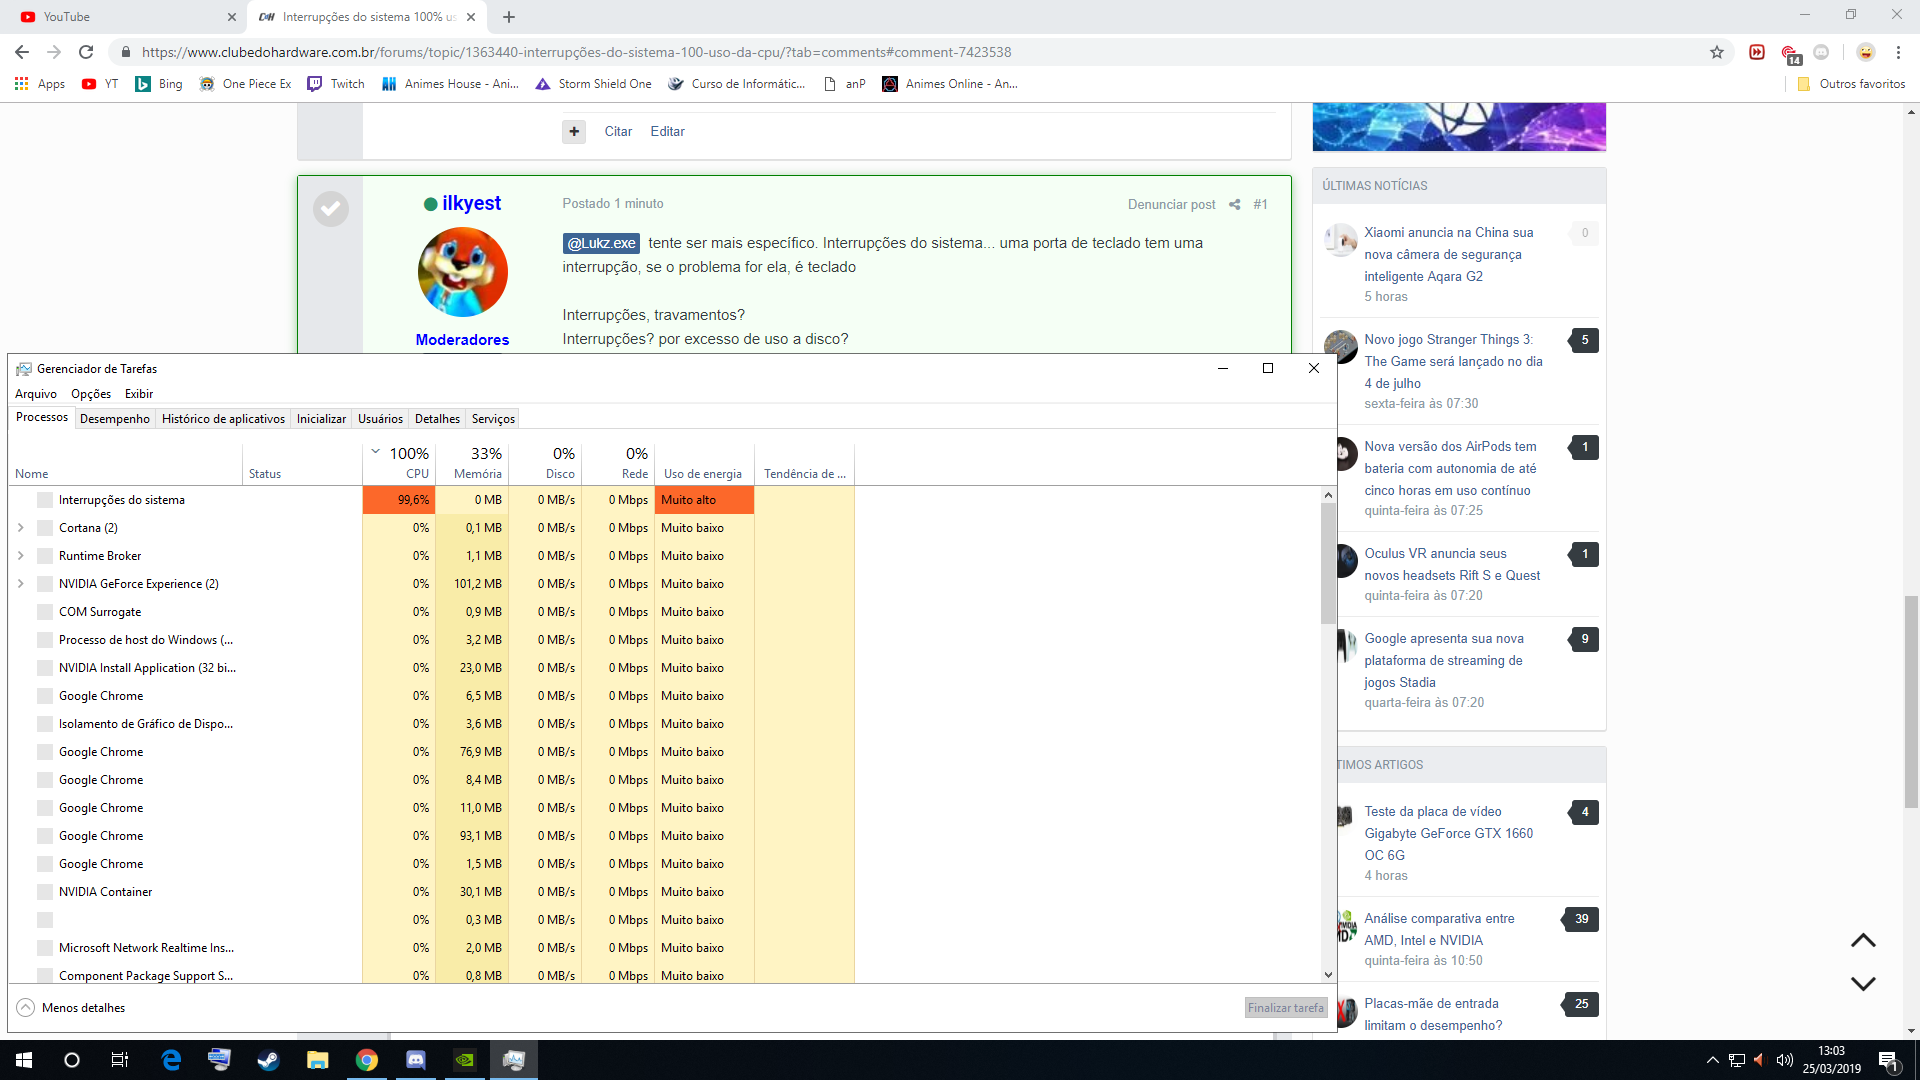Open NVIDIA GeForce icon on taskbar
This screenshot has width=1920, height=1080.
[x=465, y=1060]
